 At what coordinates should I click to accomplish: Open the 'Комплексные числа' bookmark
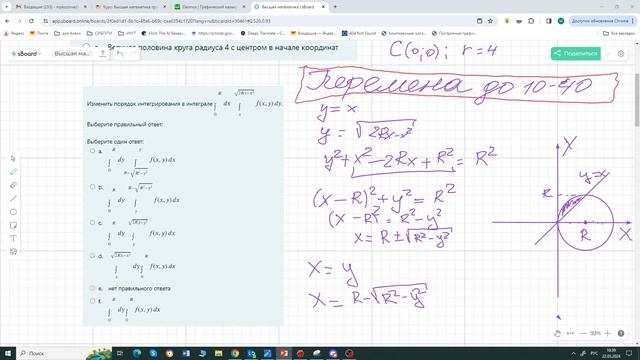404,33
